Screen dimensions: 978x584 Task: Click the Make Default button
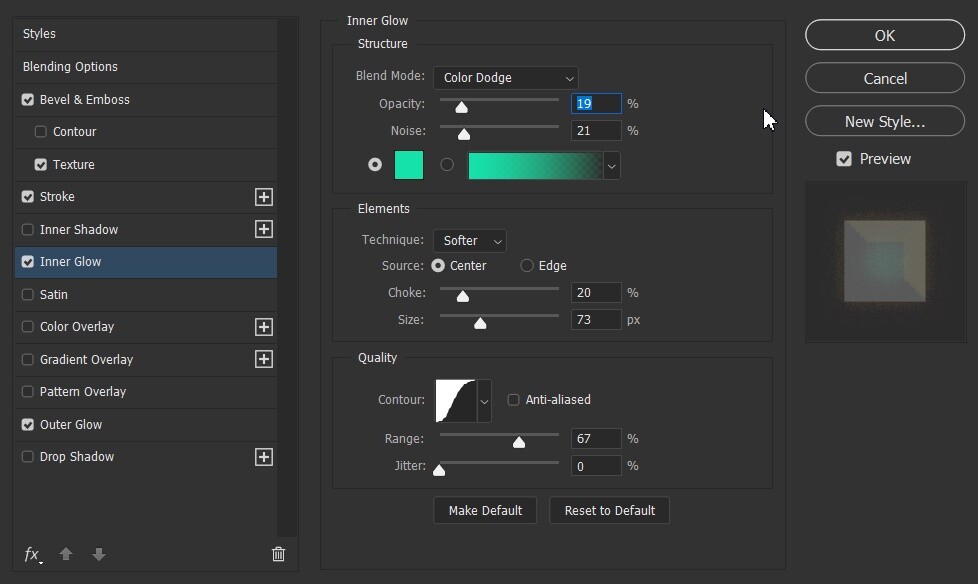[x=485, y=510]
